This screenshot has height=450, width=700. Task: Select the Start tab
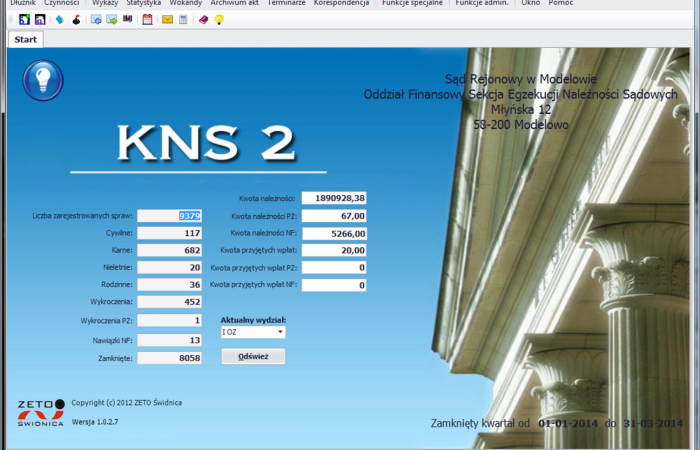pyautogui.click(x=25, y=40)
